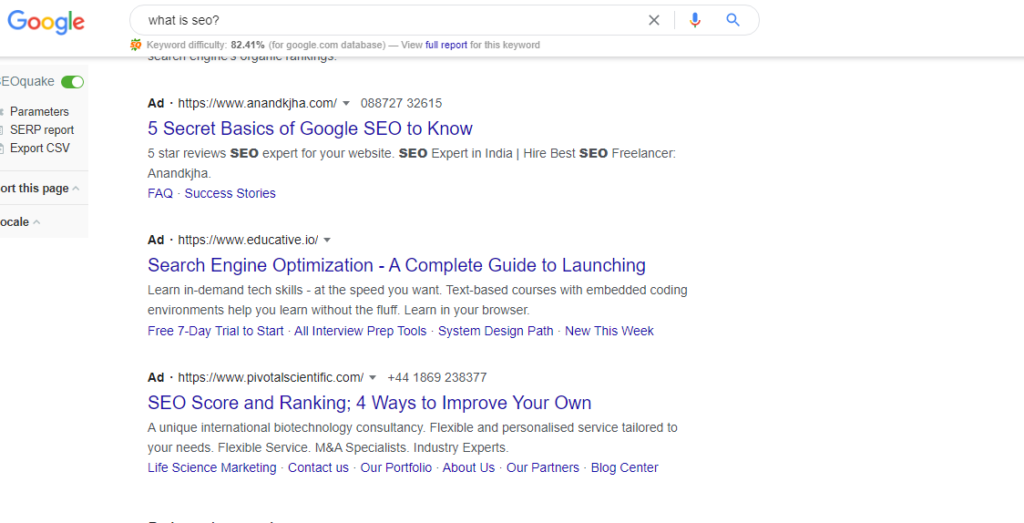Start voice search with microphone icon
Viewport: 1024px width, 523px height.
[695, 20]
